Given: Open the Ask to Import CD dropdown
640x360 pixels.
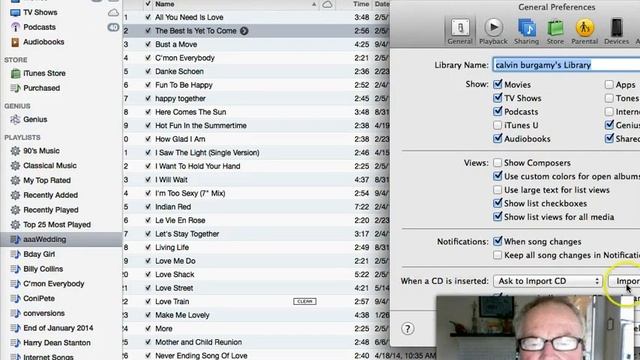Looking at the screenshot, I should 548,281.
